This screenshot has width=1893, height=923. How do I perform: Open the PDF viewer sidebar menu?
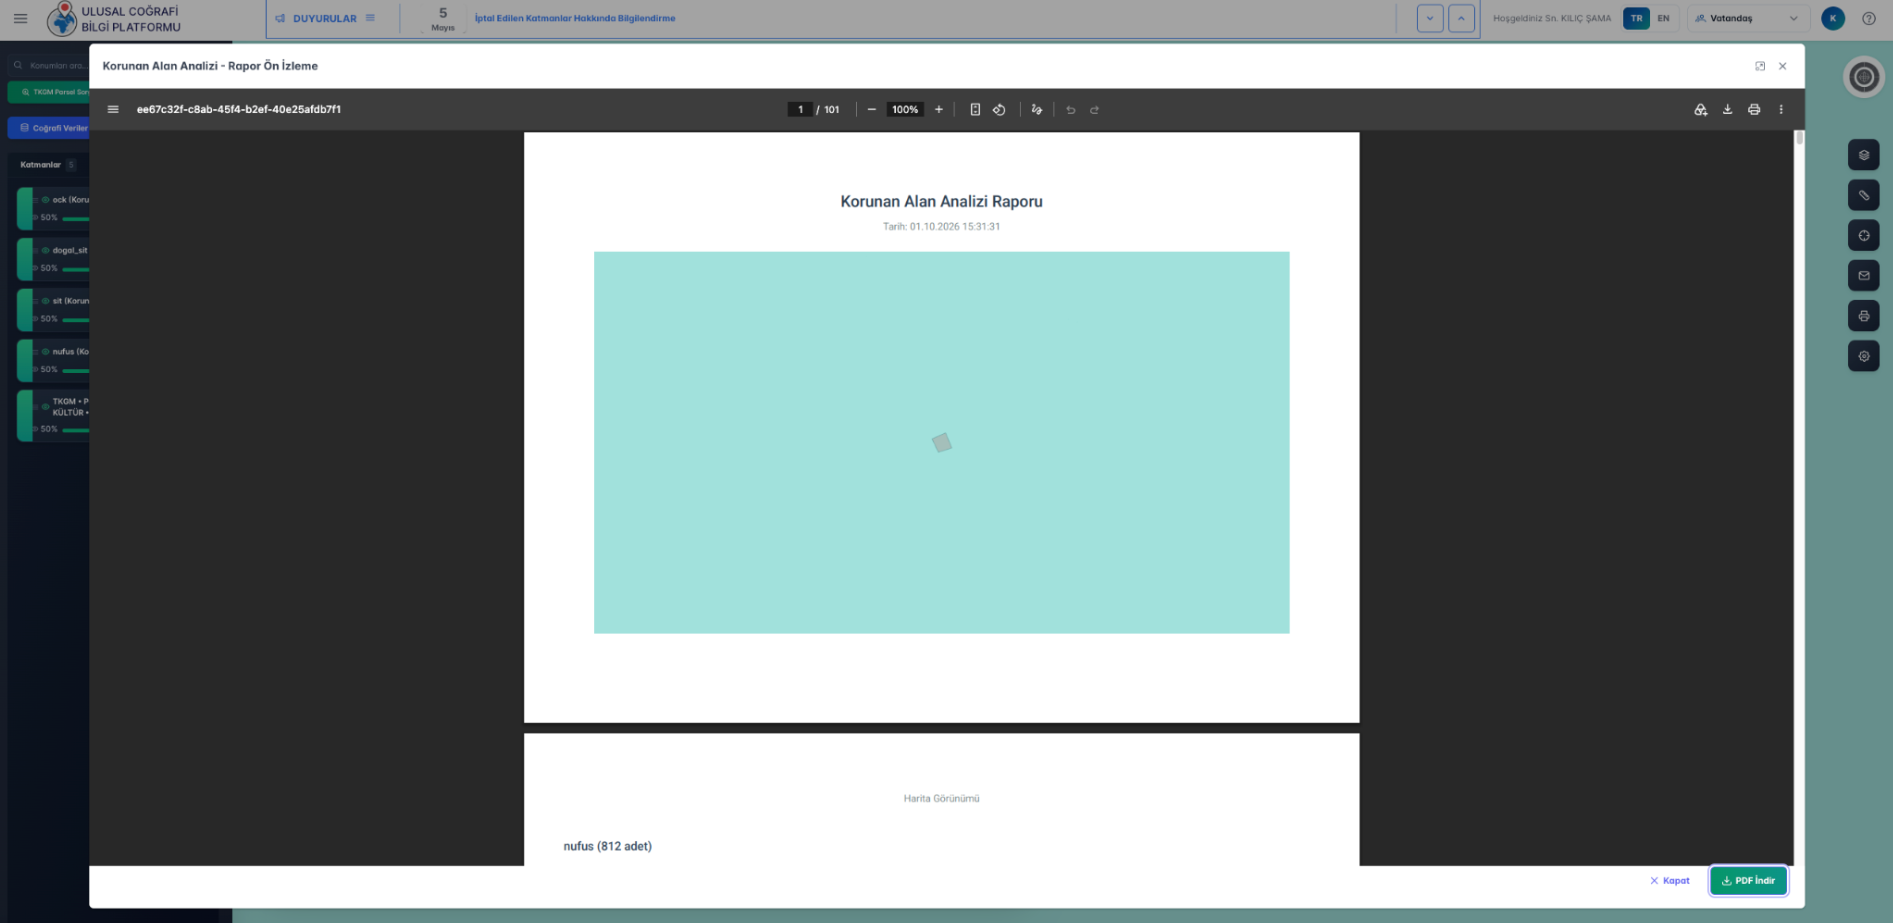click(x=113, y=110)
